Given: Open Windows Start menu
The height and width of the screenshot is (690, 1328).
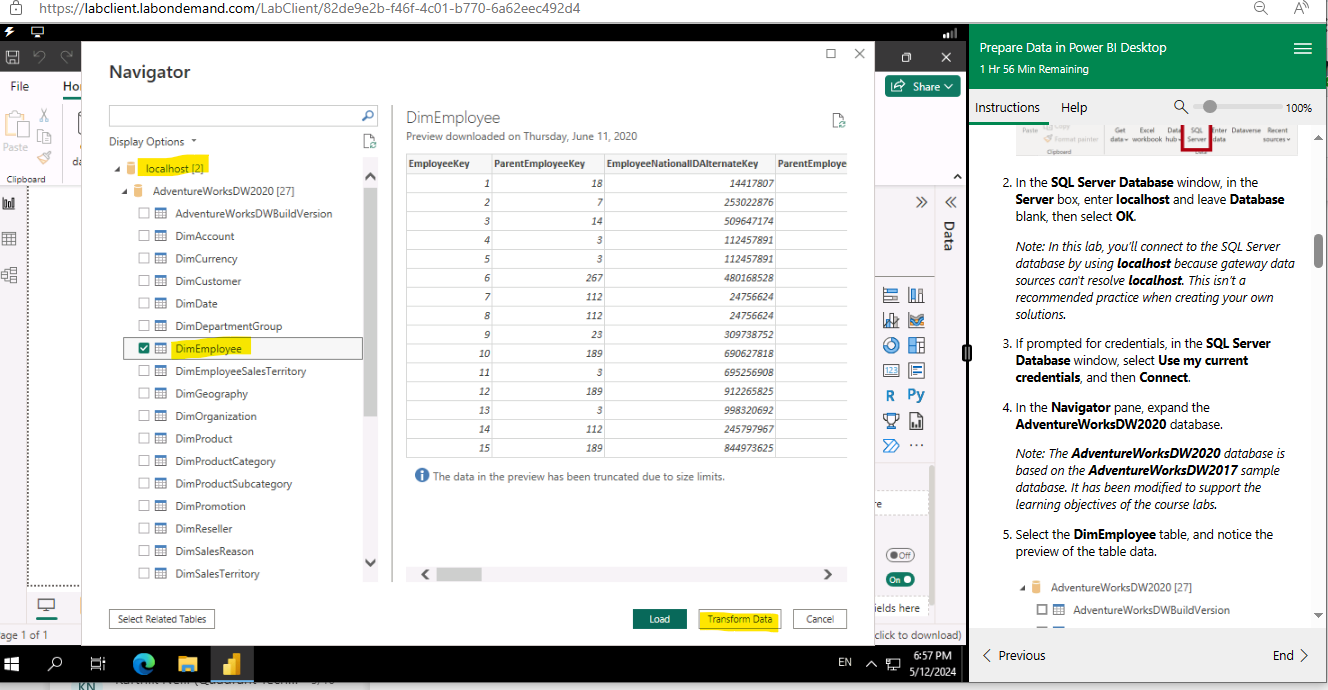Looking at the screenshot, I should [13, 663].
